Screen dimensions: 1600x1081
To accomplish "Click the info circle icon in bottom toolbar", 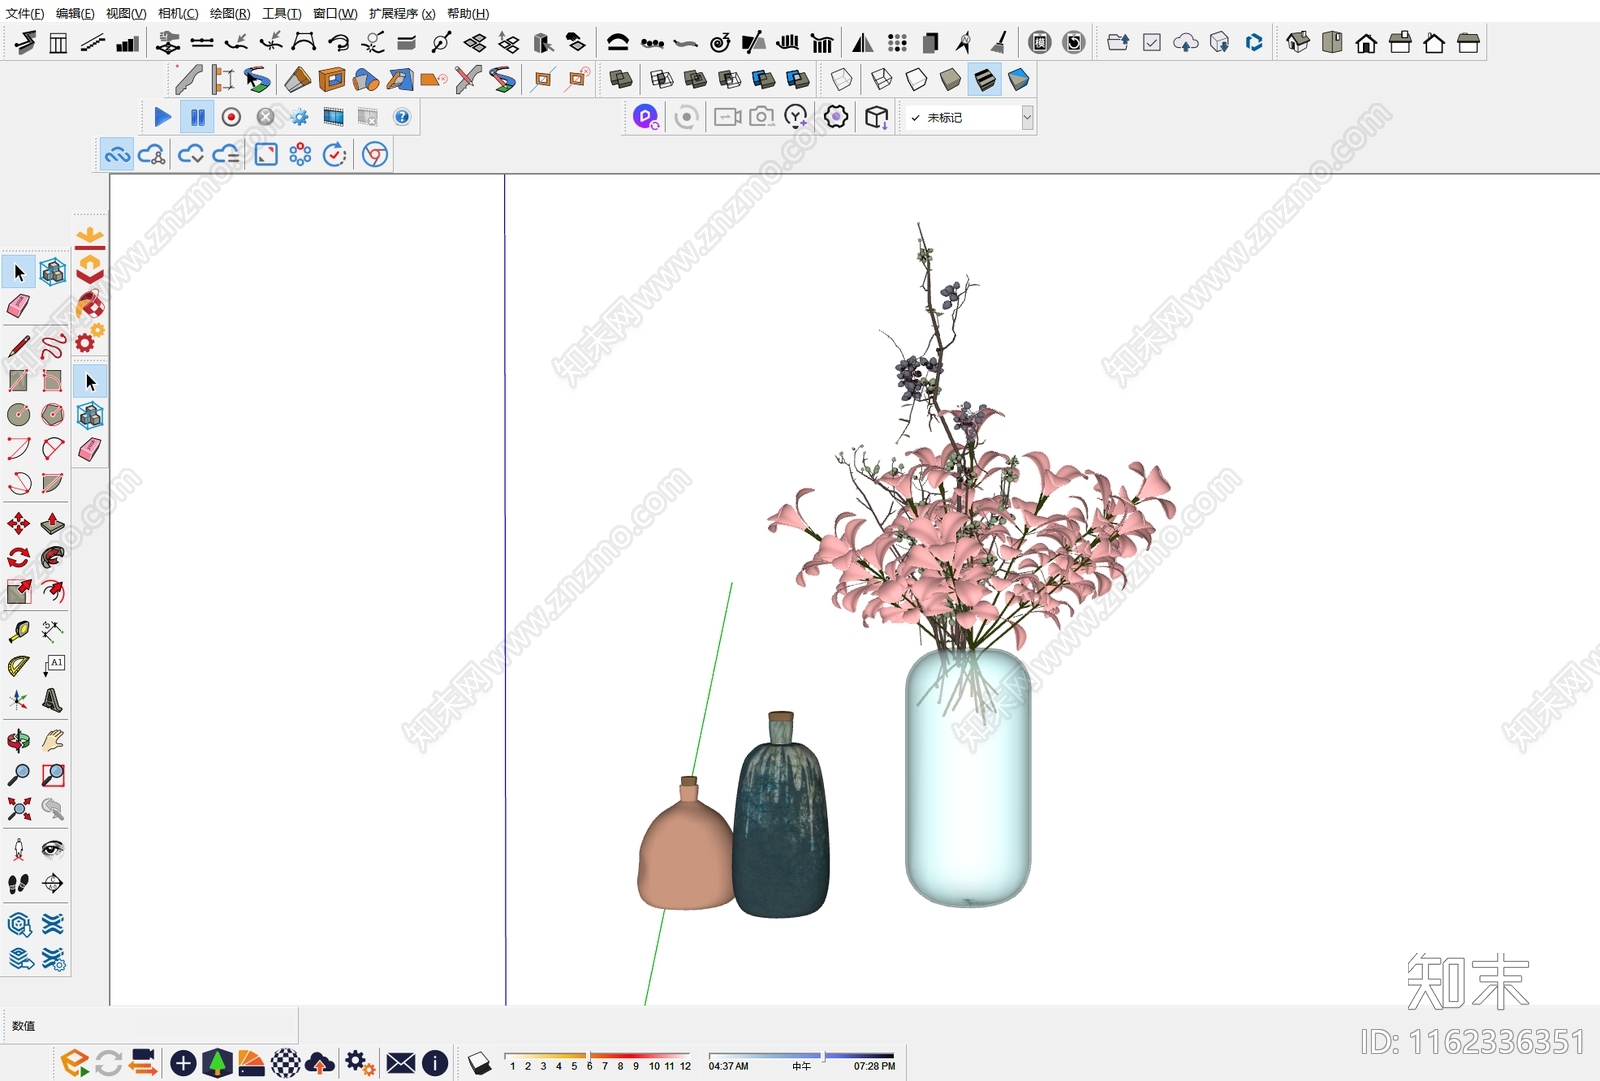I will [435, 1063].
